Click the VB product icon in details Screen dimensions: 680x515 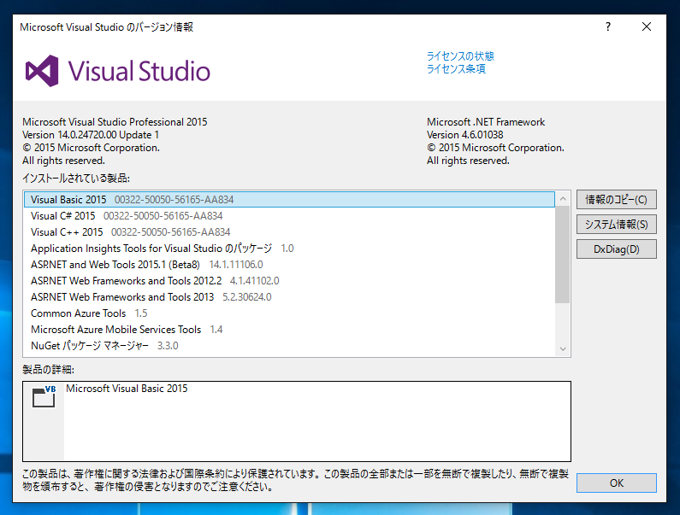click(44, 396)
